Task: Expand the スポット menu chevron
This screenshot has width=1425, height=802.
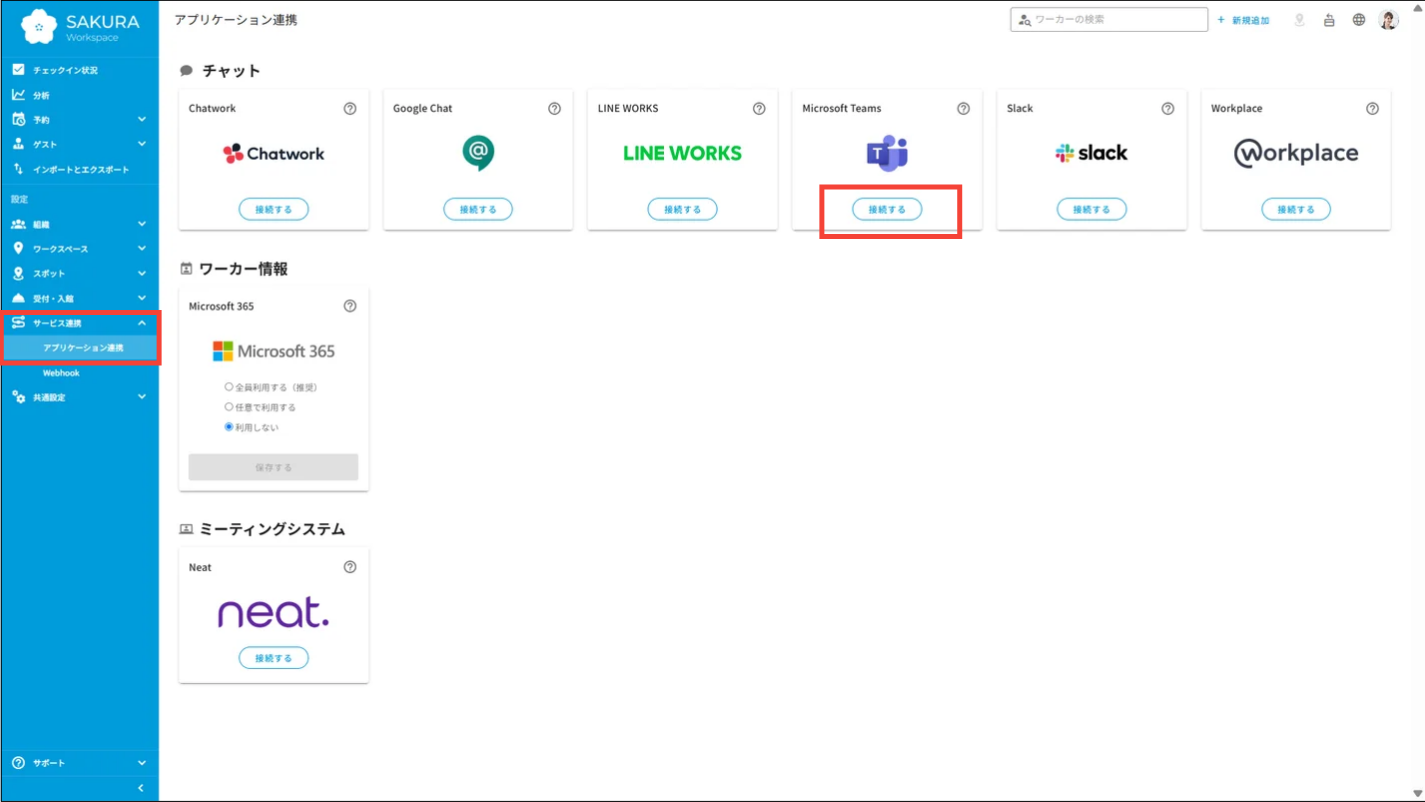Action: click(x=142, y=273)
